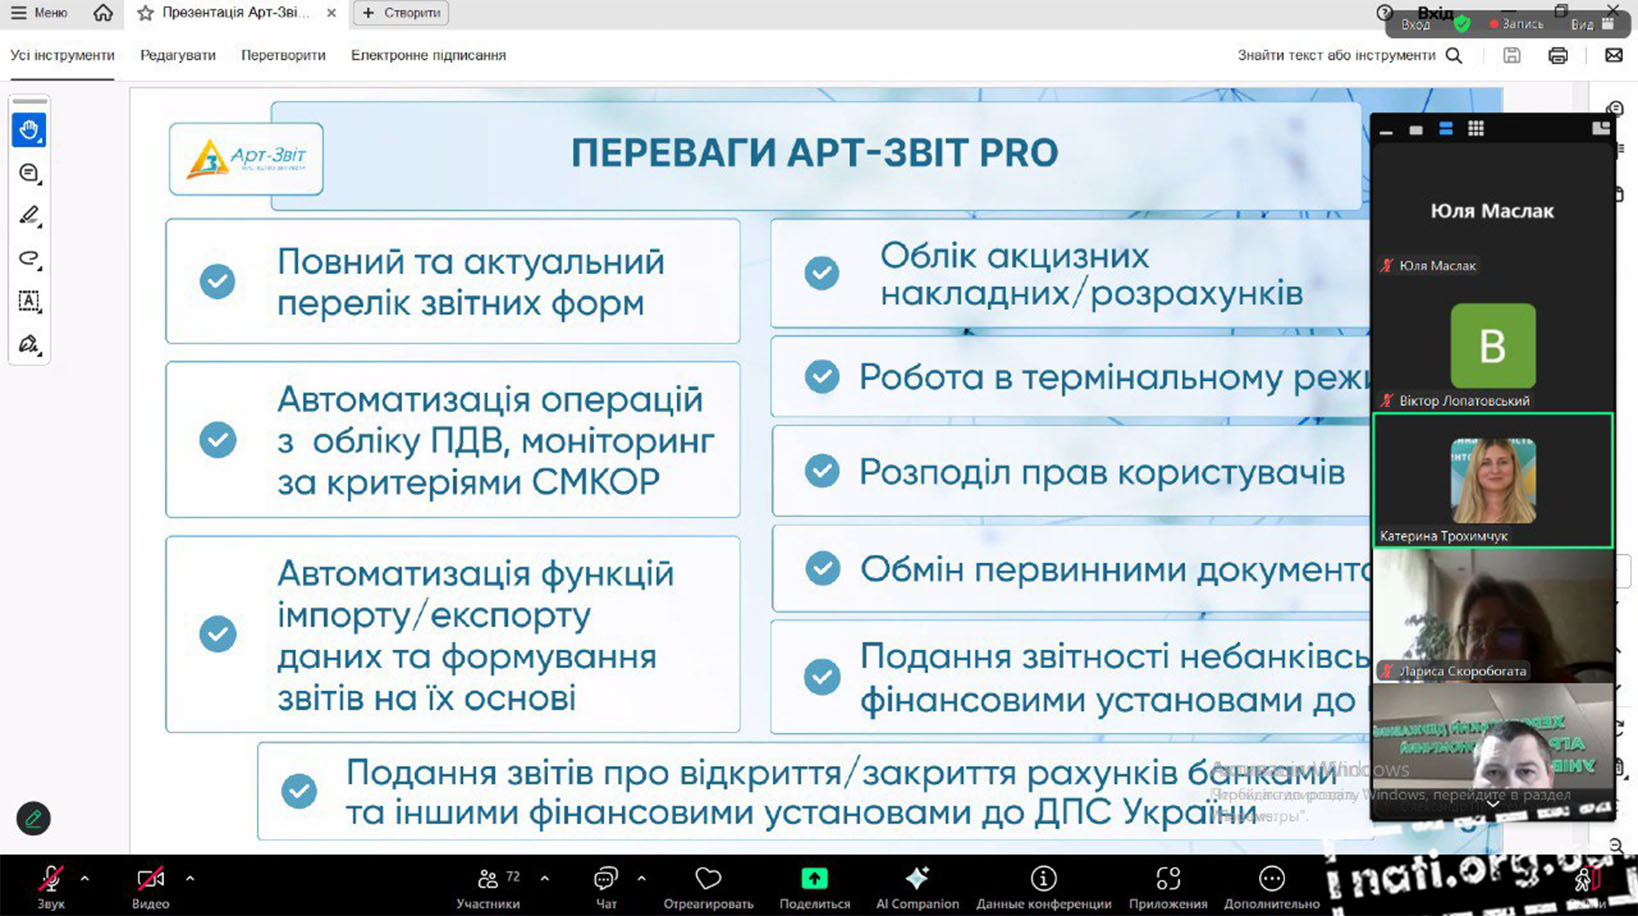Expand the arrow next to Чат
Screen dimensions: 1638x916
[641, 879]
